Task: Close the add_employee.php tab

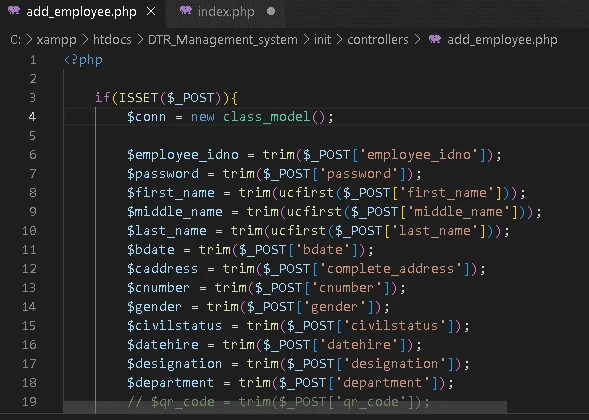Action: tap(151, 12)
